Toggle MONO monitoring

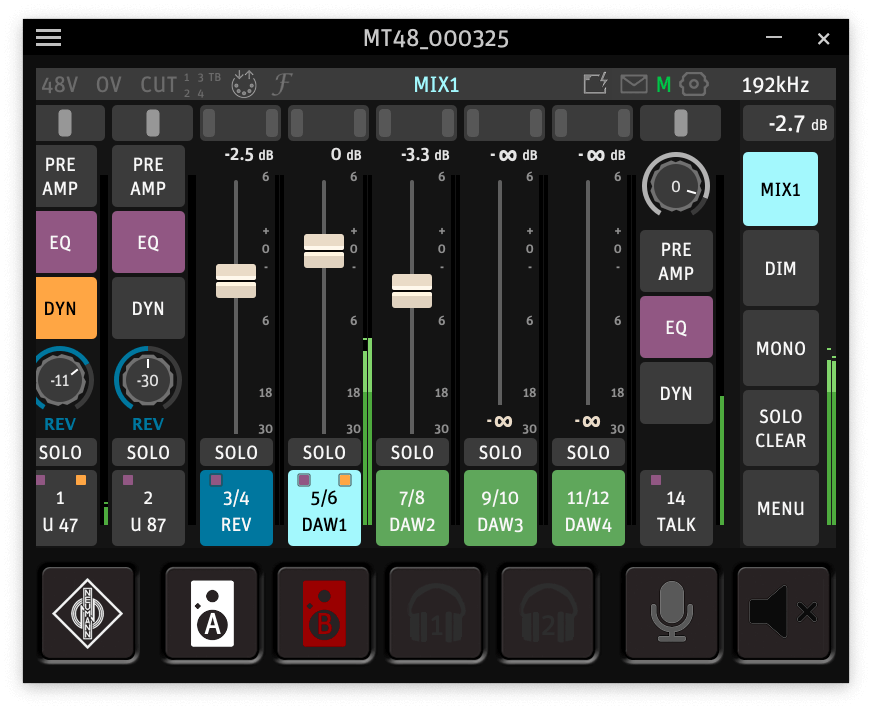(780, 349)
